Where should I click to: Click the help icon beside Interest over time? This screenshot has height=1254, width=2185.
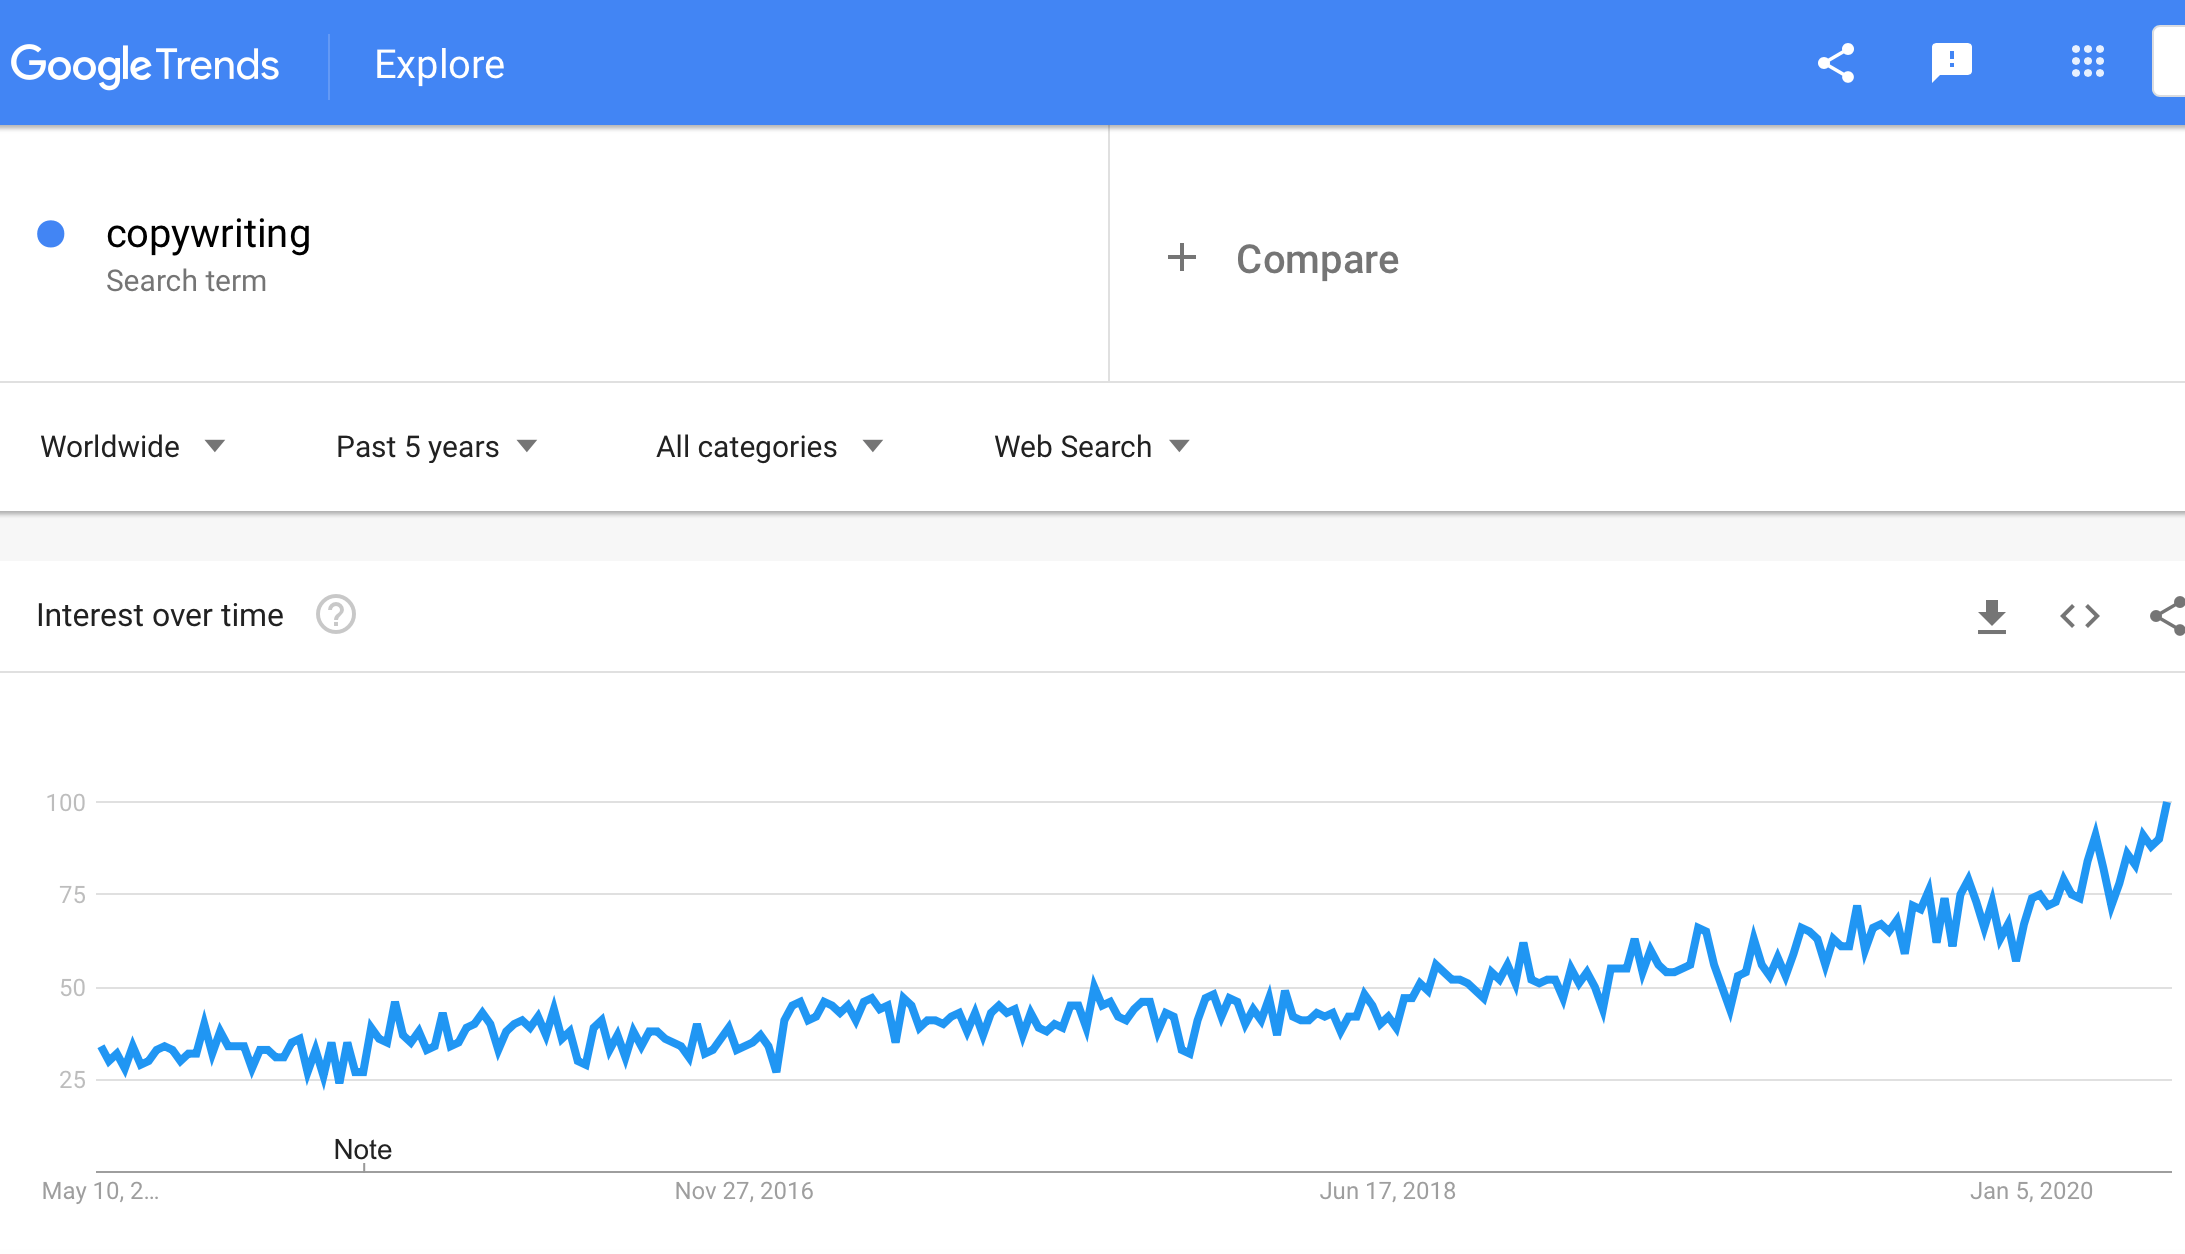pyautogui.click(x=336, y=614)
